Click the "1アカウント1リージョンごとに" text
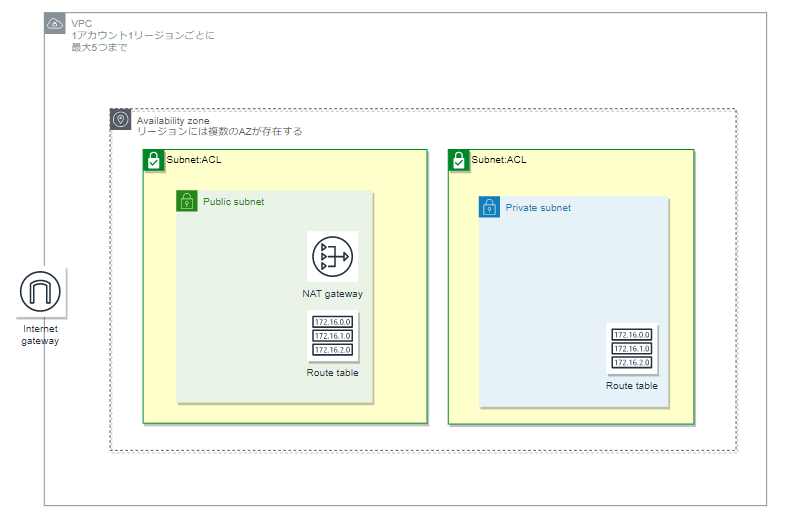This screenshot has width=787, height=515. pos(143,35)
